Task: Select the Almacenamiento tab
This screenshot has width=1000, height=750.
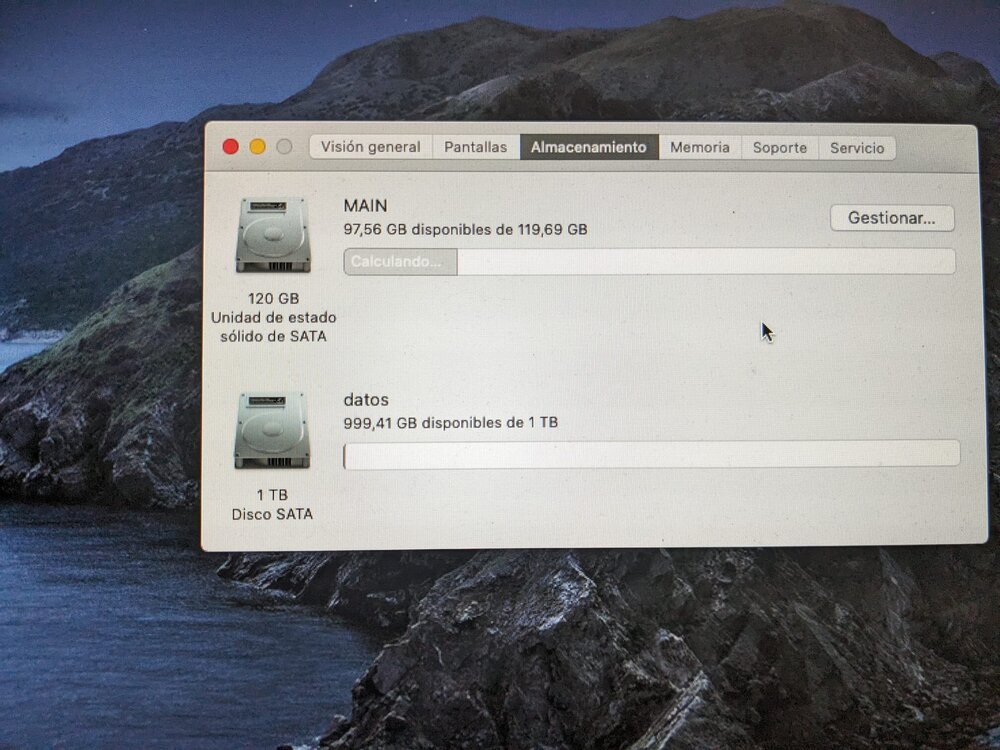Action: [x=589, y=147]
